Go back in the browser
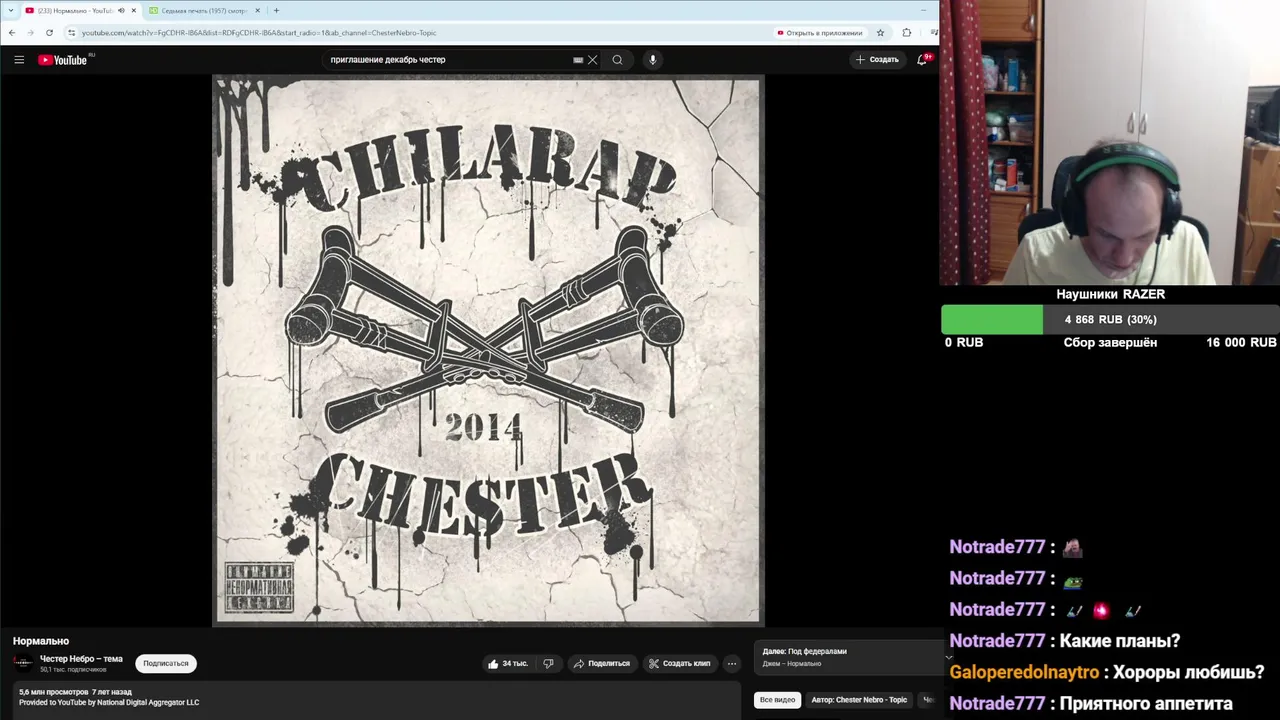The image size is (1280, 720). [11, 32]
